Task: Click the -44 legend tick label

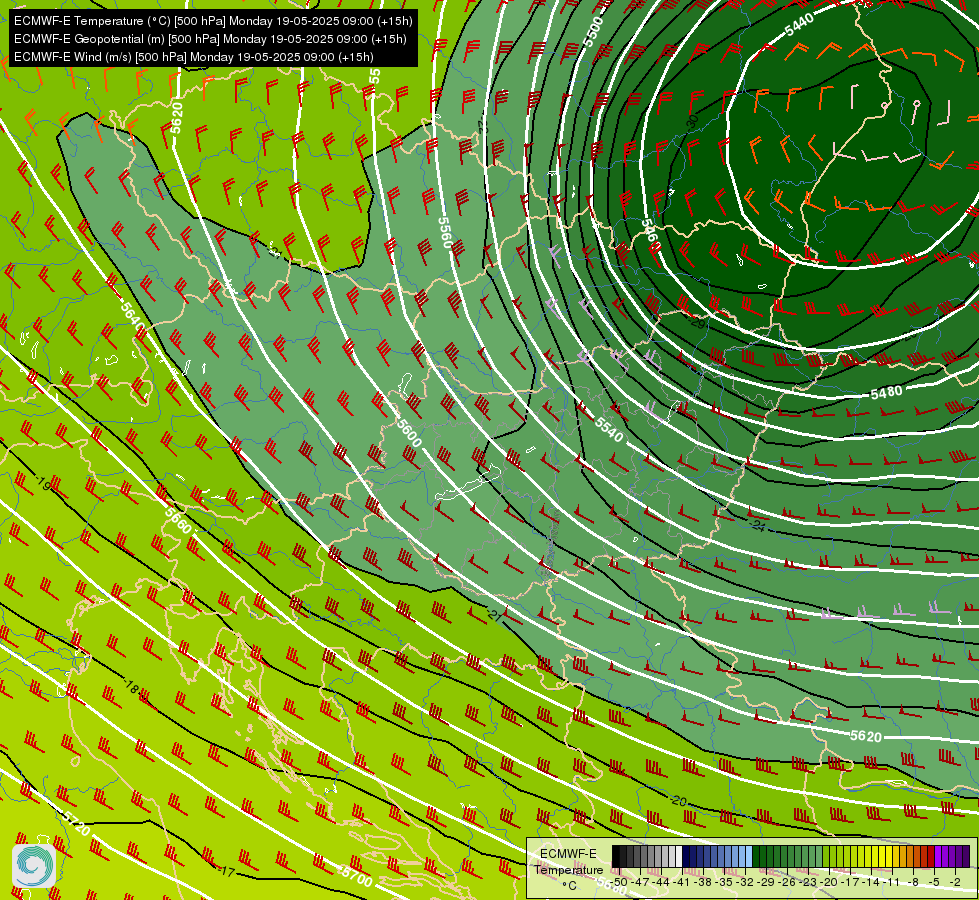Action: click(661, 882)
